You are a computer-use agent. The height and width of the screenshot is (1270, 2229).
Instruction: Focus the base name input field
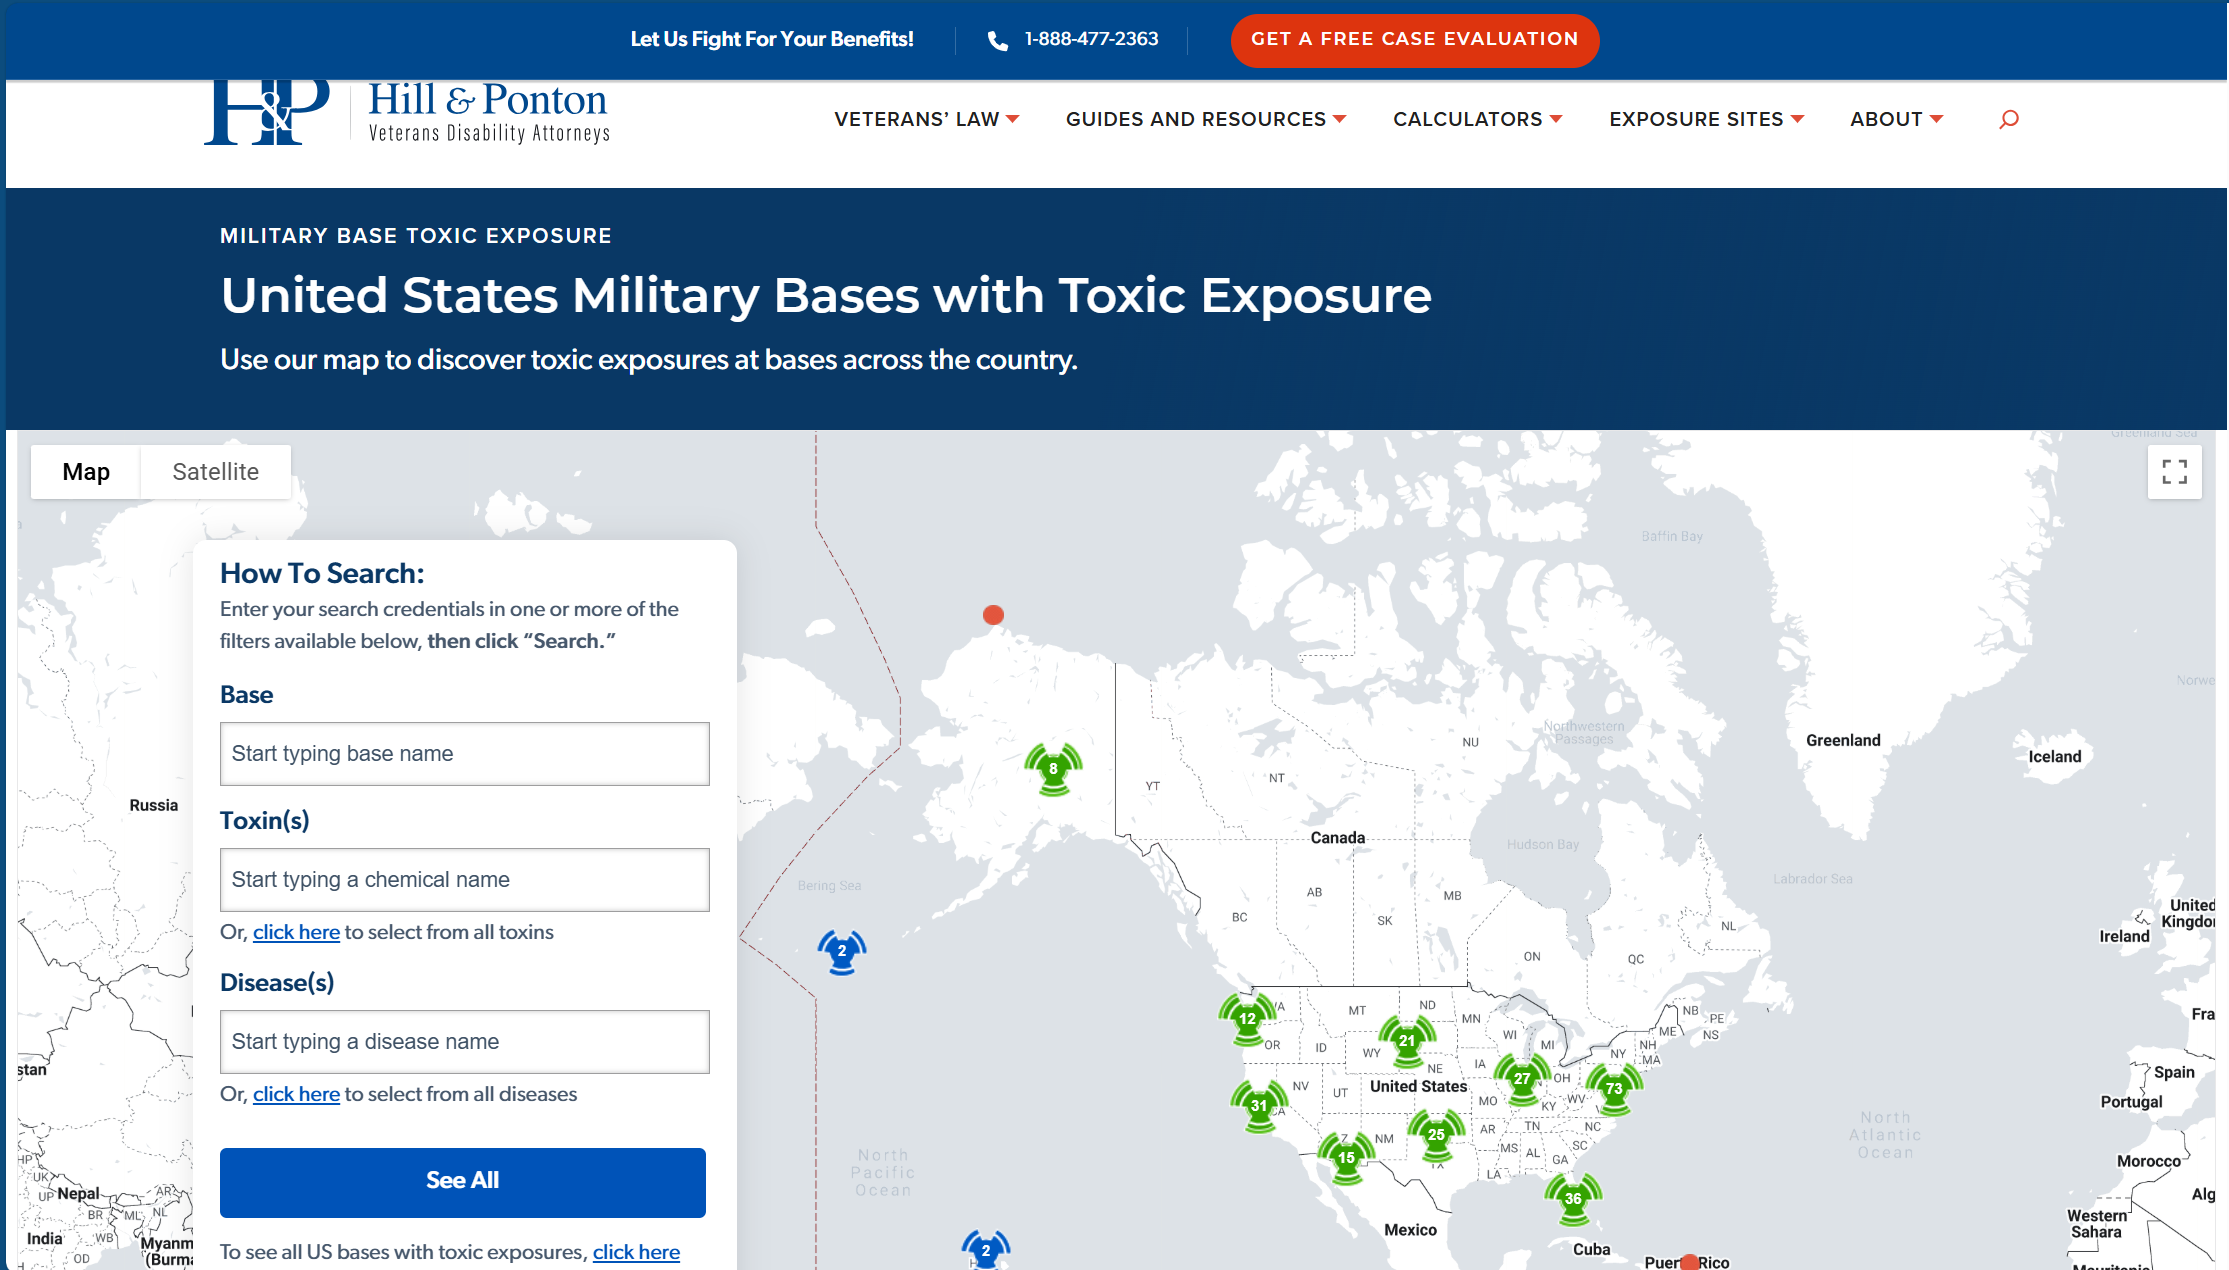pos(464,754)
